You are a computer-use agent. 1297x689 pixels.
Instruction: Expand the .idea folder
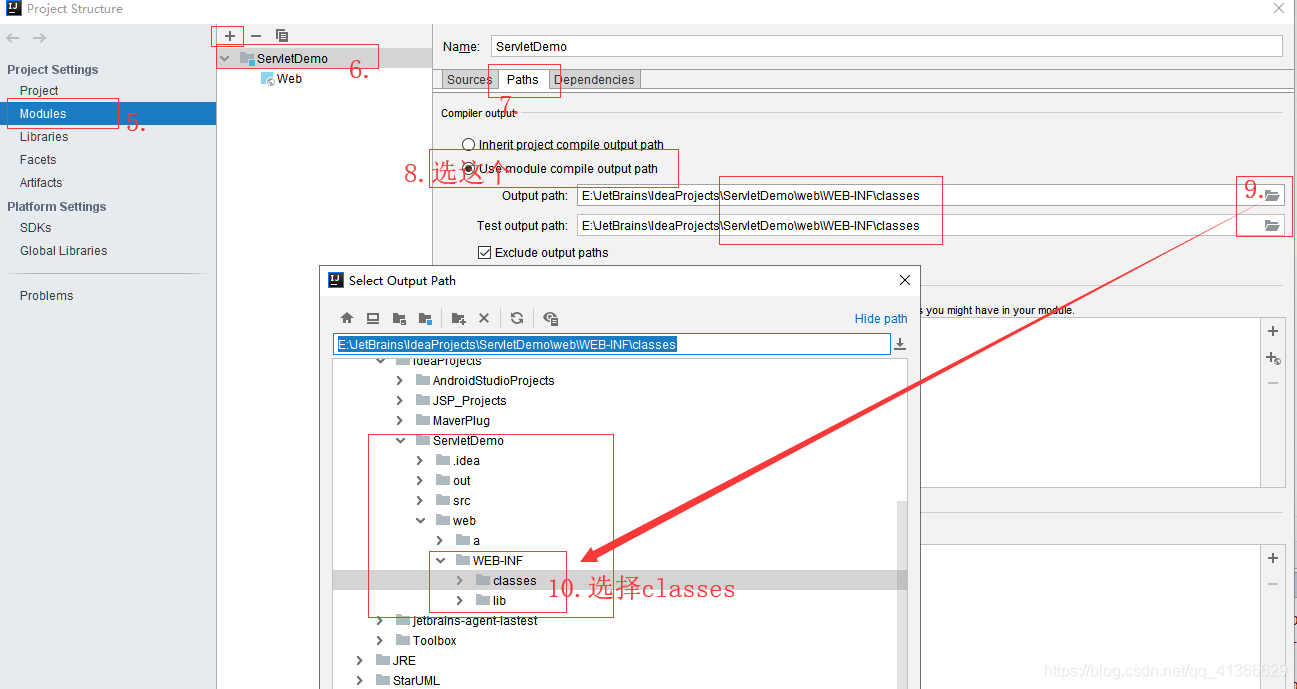coord(419,461)
